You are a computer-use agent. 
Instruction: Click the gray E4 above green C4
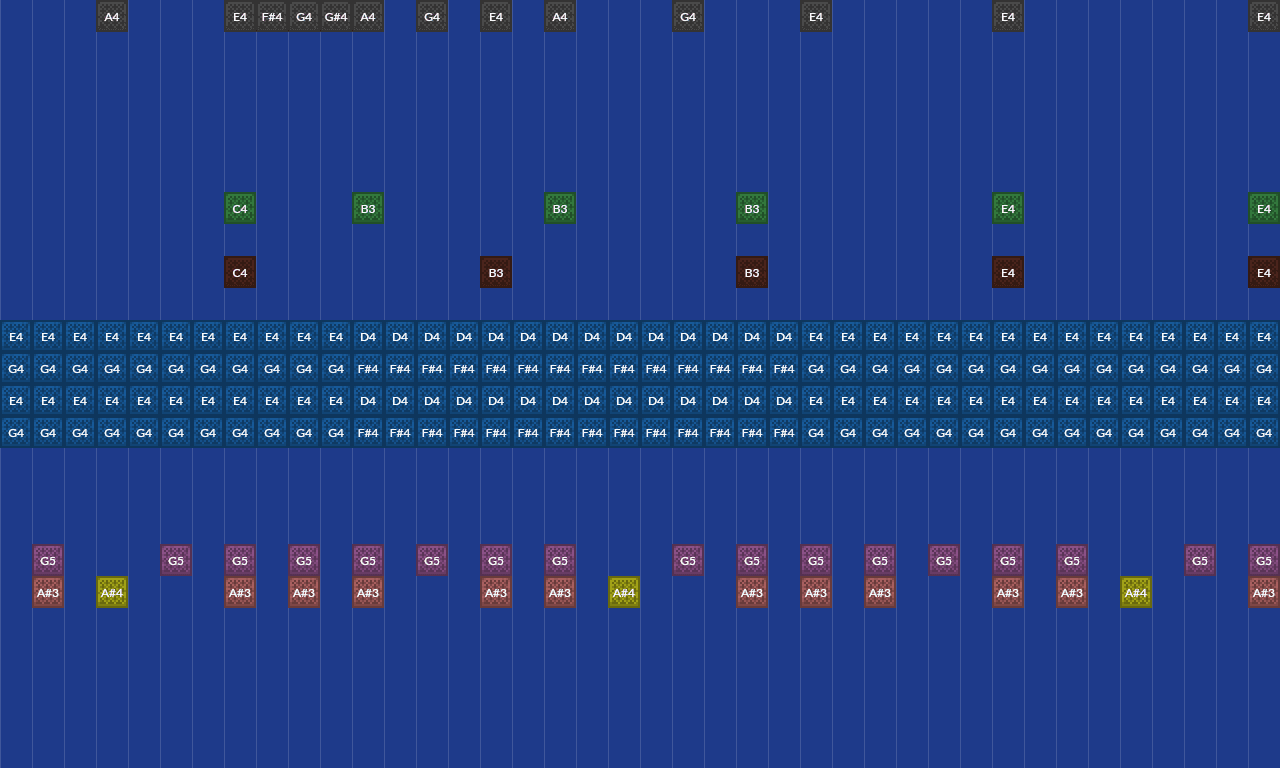coord(240,17)
